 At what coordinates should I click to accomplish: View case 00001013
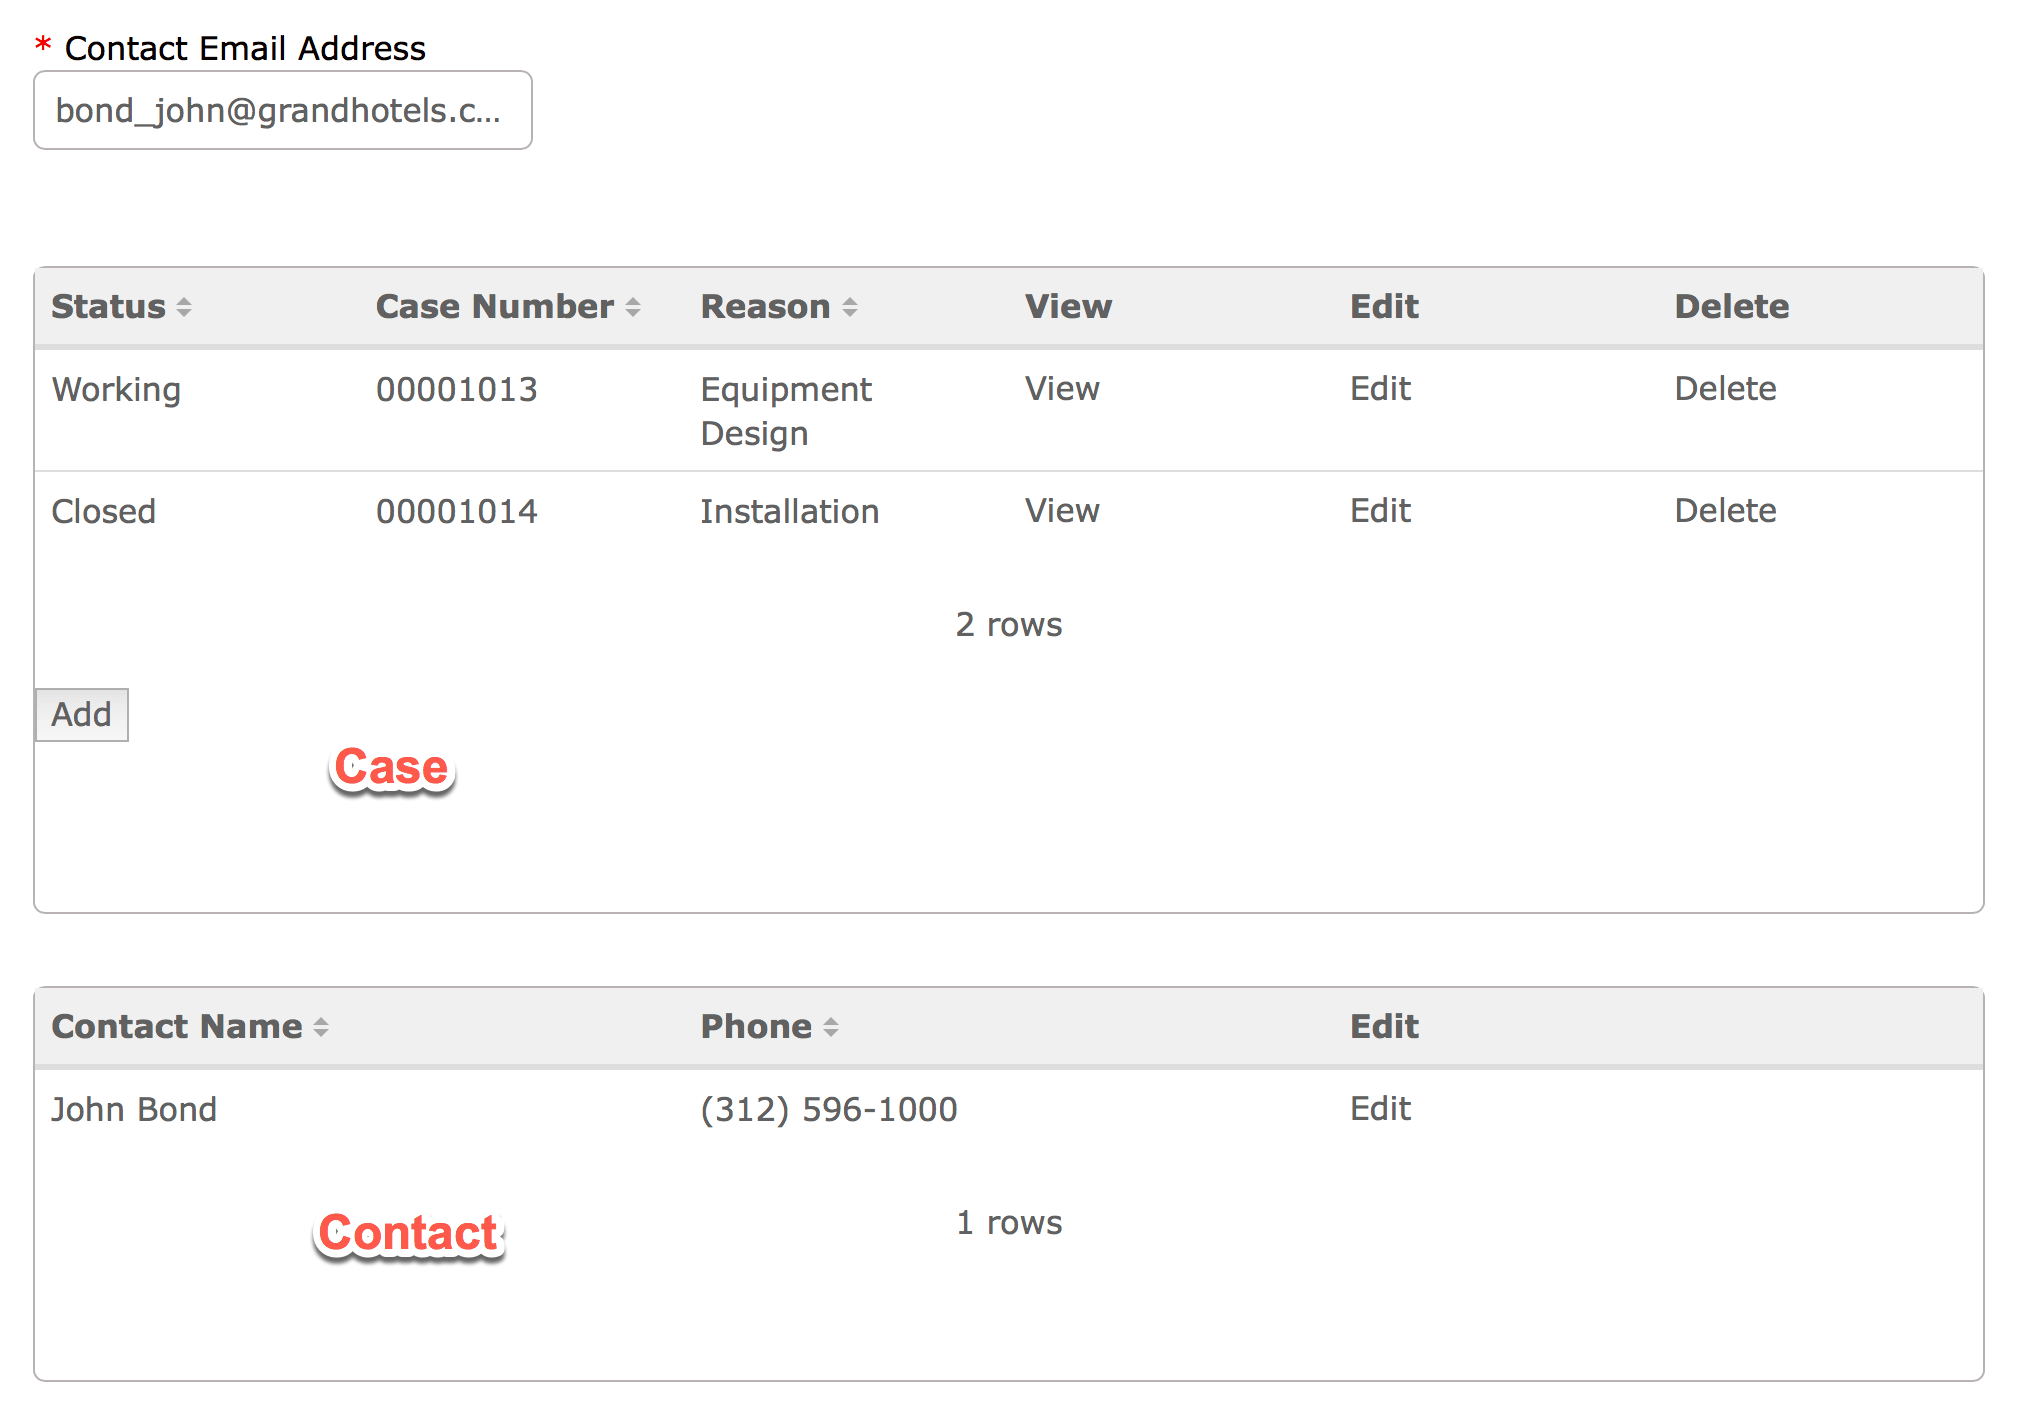pos(1062,389)
